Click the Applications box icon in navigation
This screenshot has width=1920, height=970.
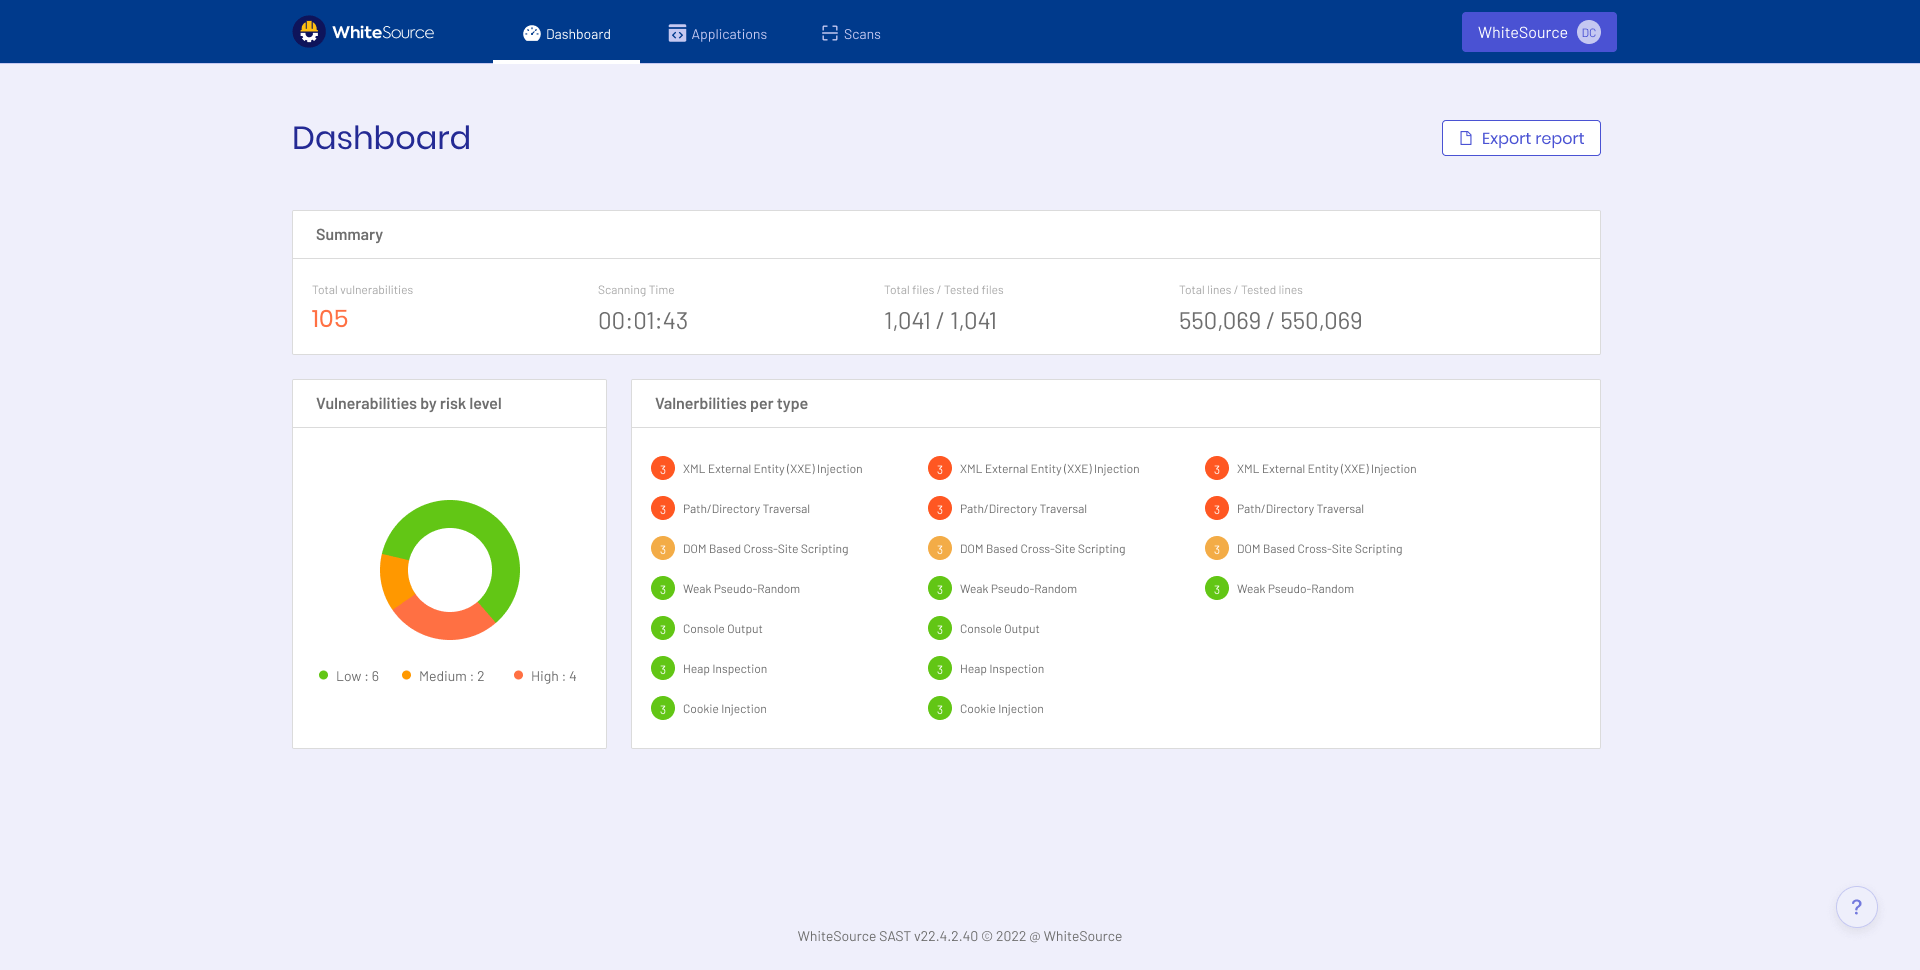[675, 33]
